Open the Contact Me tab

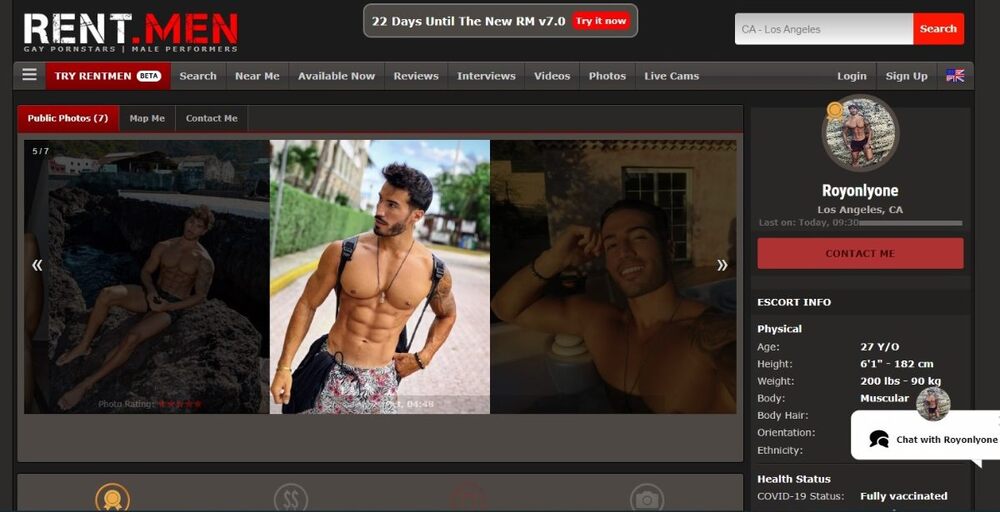211,118
